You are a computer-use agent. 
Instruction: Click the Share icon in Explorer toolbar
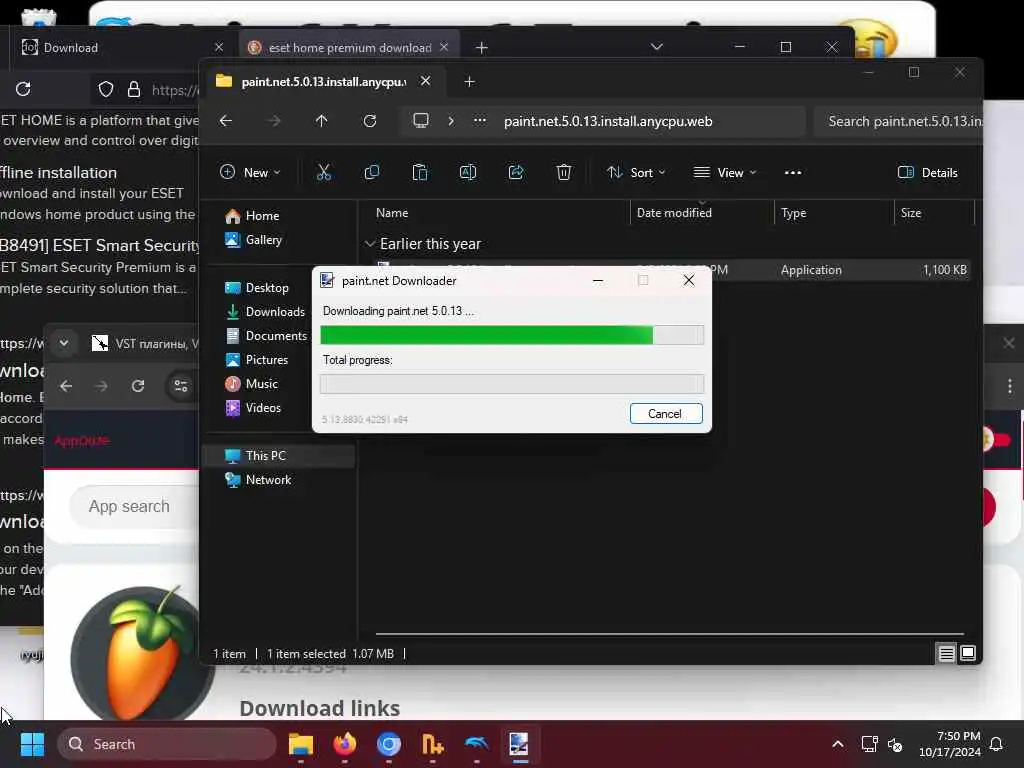click(x=516, y=172)
